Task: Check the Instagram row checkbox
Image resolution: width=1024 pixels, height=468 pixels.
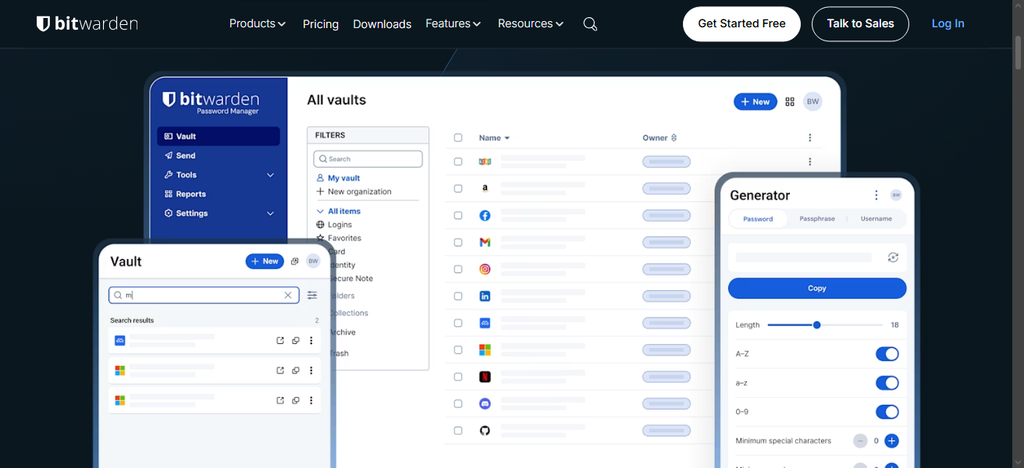Action: click(458, 269)
